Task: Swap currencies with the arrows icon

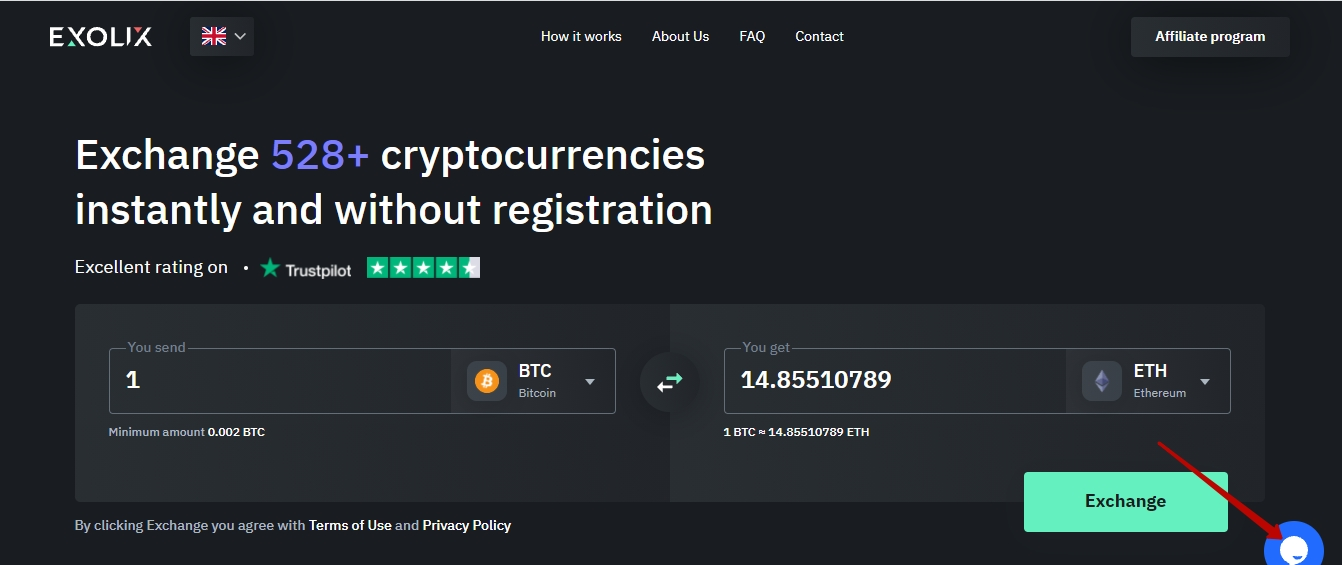Action: [x=669, y=381]
